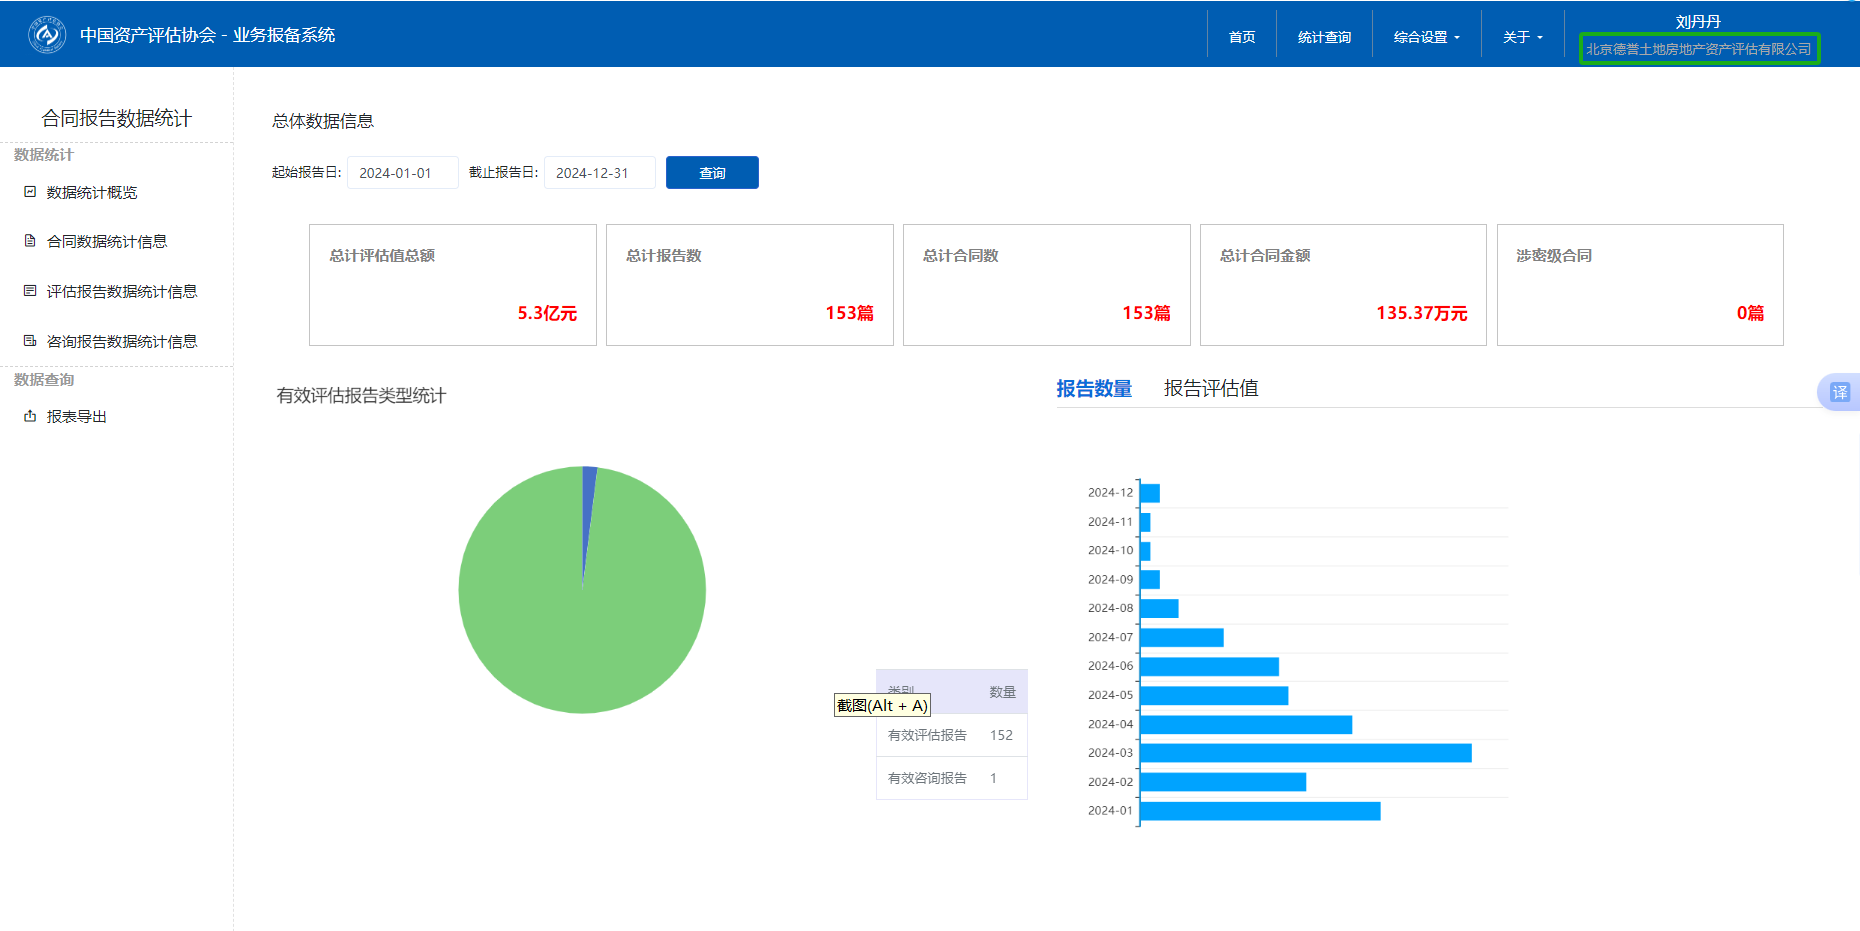Click the 2024-03 bar in chart
The height and width of the screenshot is (931, 1860).
point(1305,753)
